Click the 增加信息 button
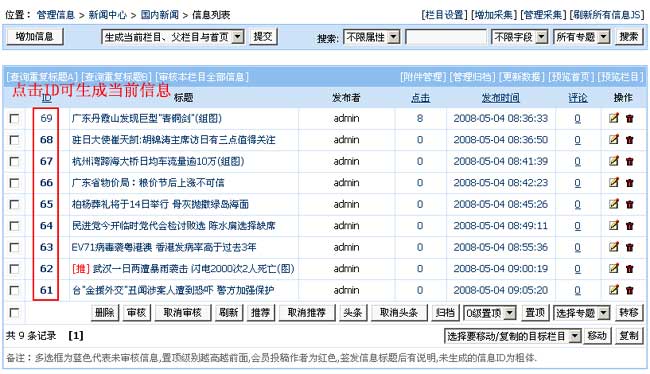Image resolution: width=650 pixels, height=374 pixels. click(x=35, y=36)
